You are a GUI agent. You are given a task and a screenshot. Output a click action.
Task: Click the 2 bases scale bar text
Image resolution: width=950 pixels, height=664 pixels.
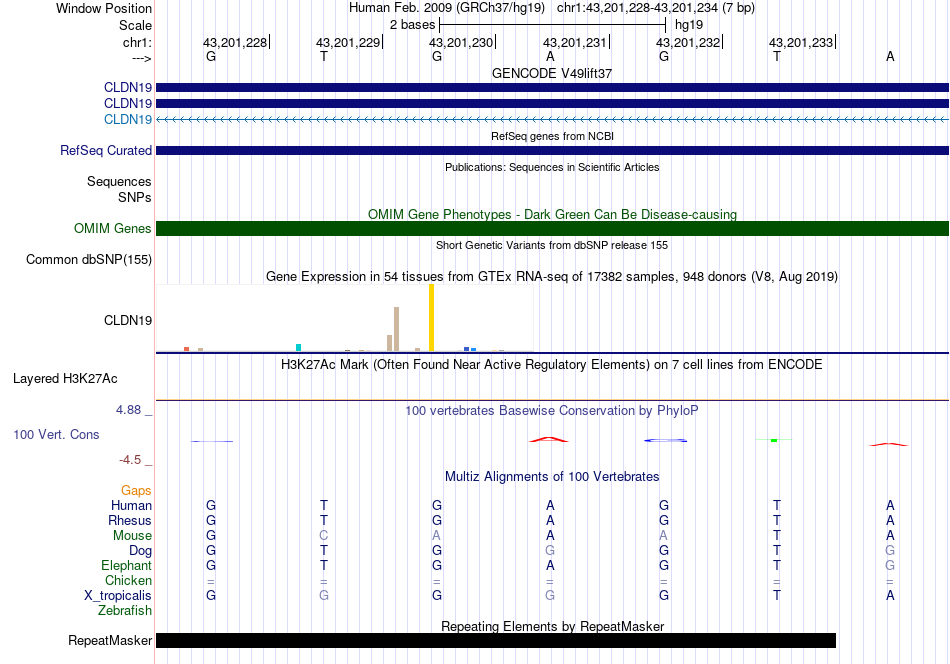pos(413,25)
